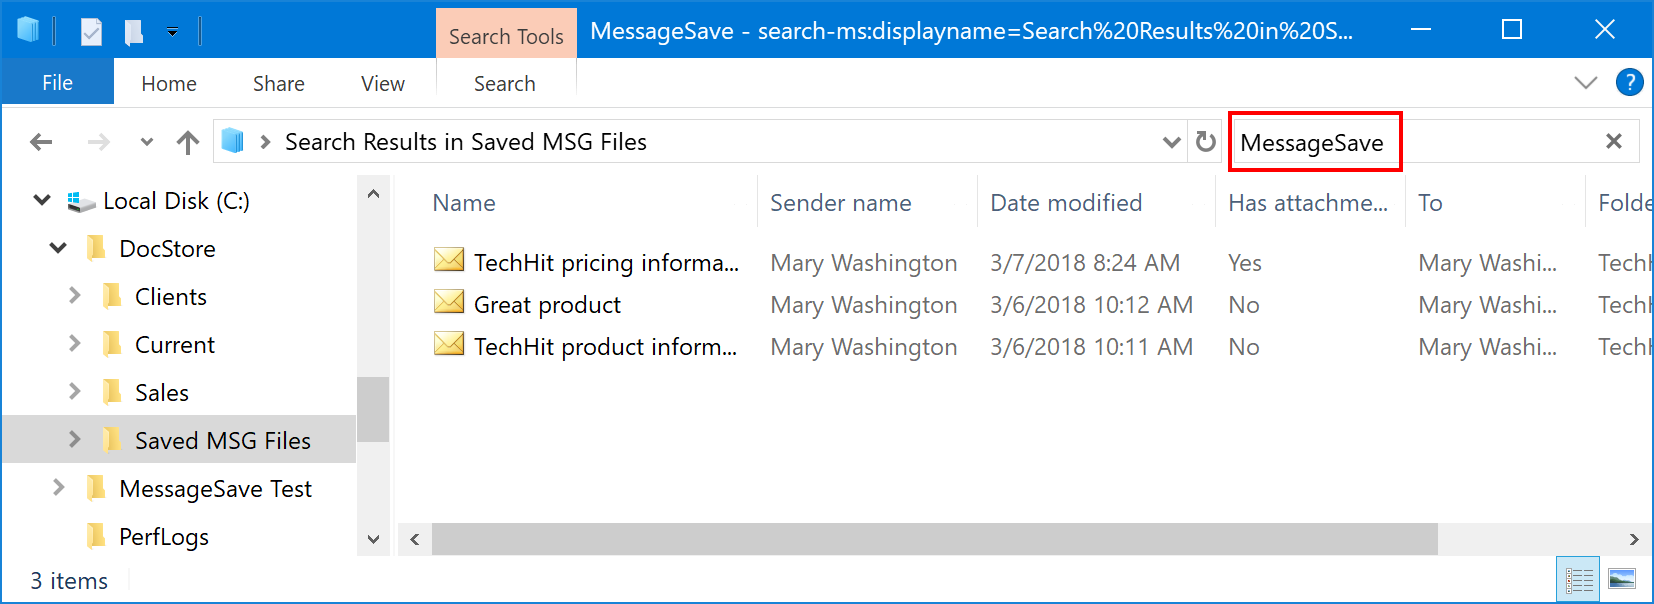The height and width of the screenshot is (604, 1654).
Task: Select the Search Tools contextual tab
Action: [506, 36]
